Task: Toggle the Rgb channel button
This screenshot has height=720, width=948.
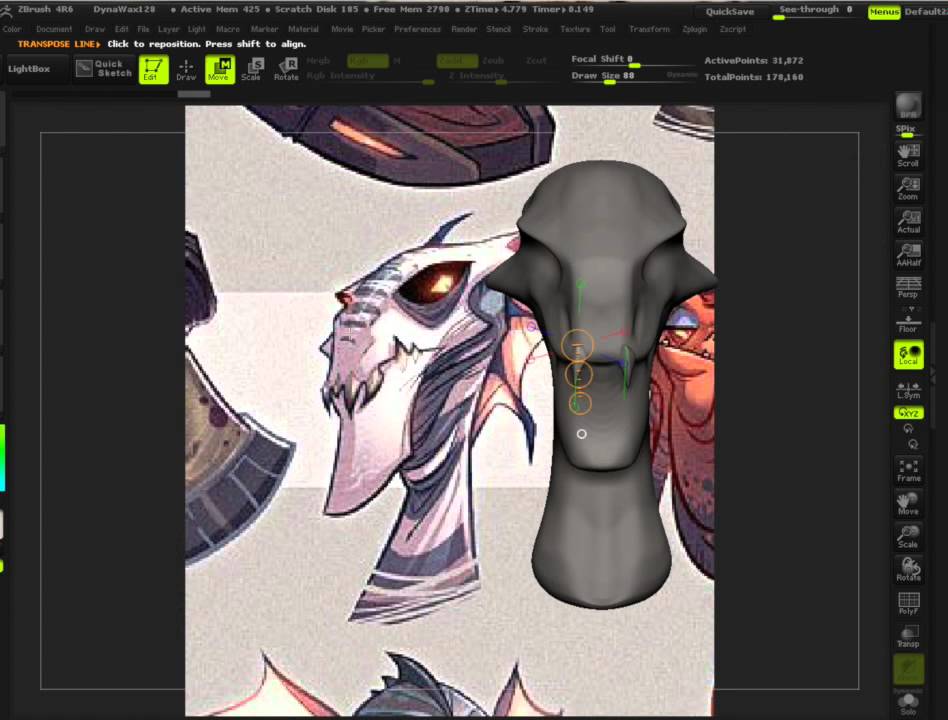Action: click(368, 60)
